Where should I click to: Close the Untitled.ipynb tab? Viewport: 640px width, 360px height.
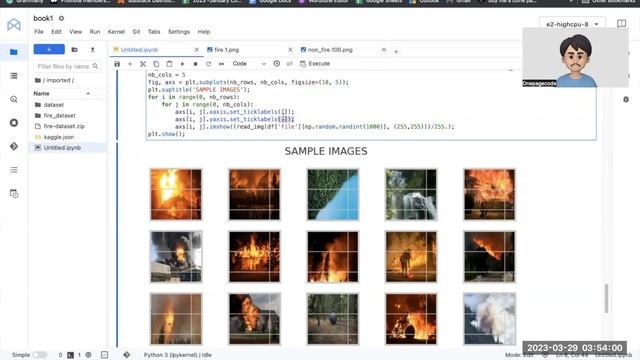(197, 50)
